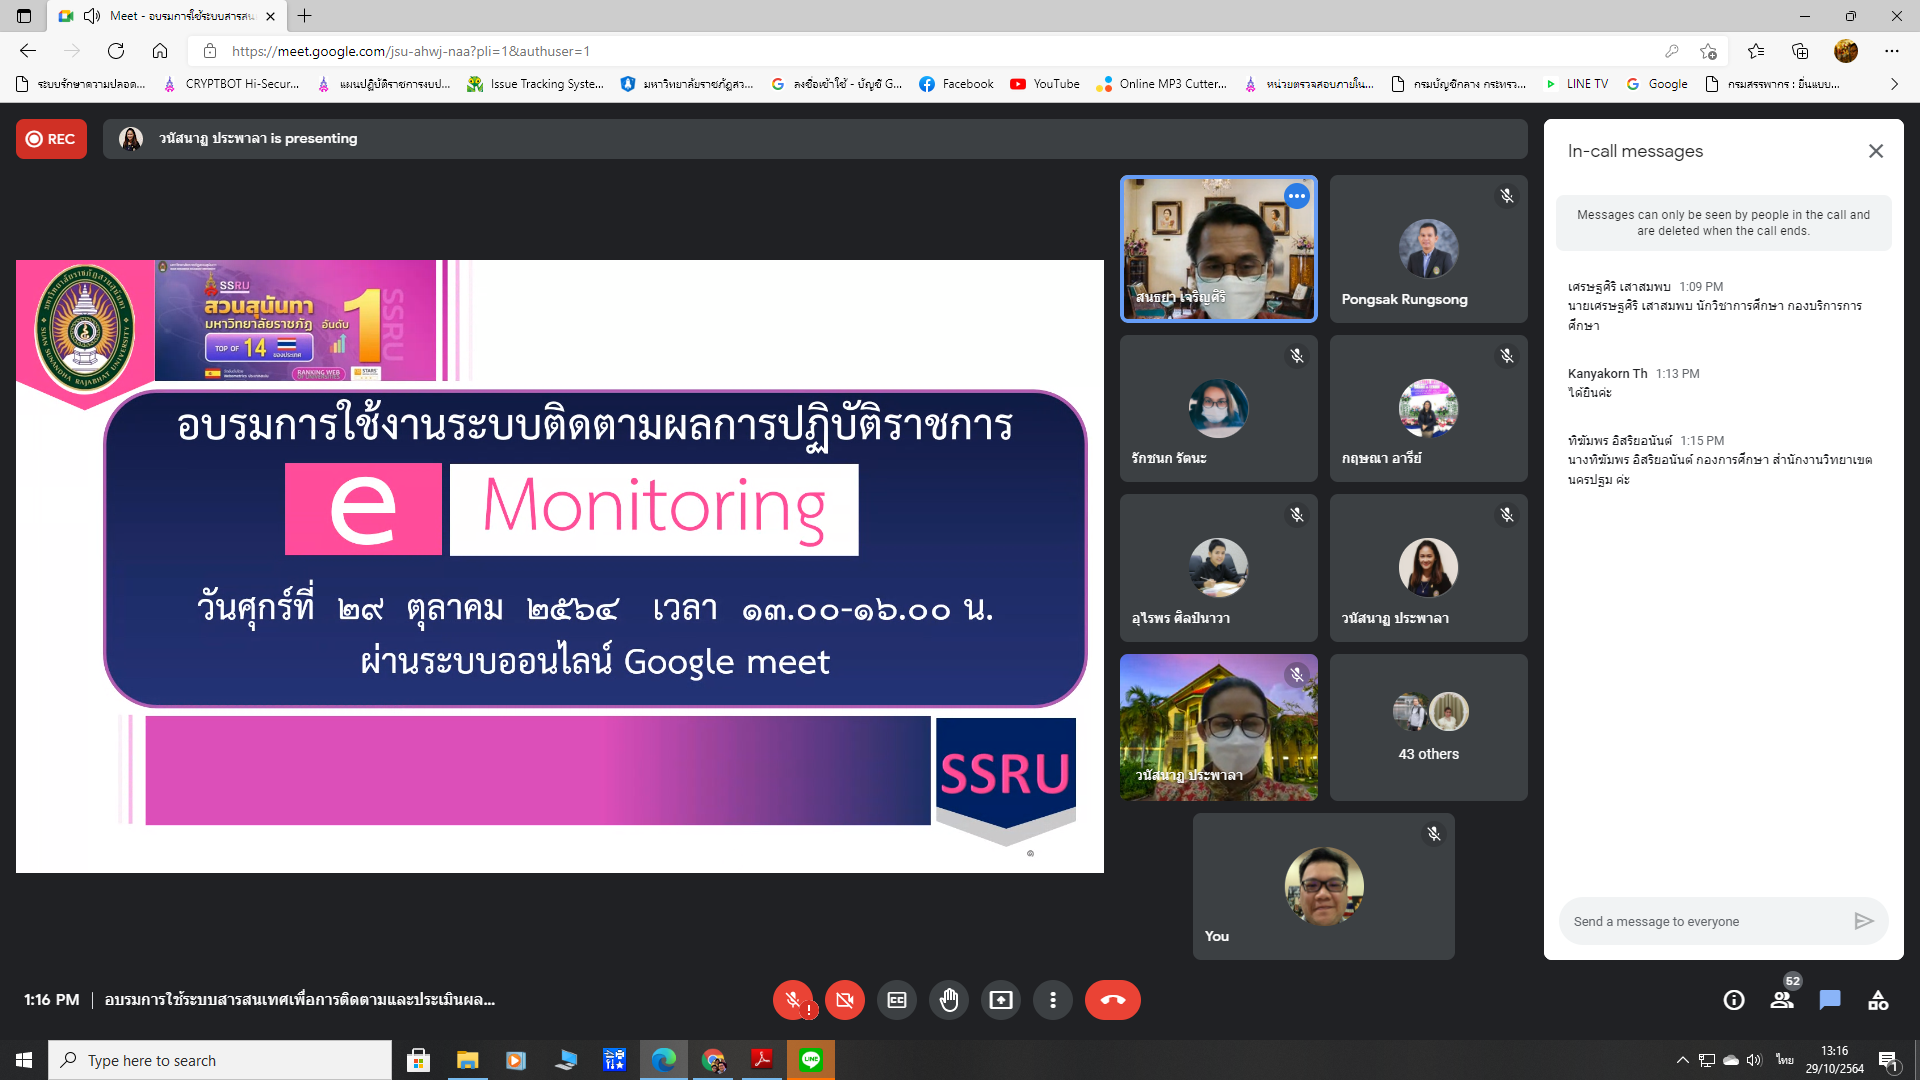
Task: Toggle the camera off button
Action: [x=845, y=1000]
